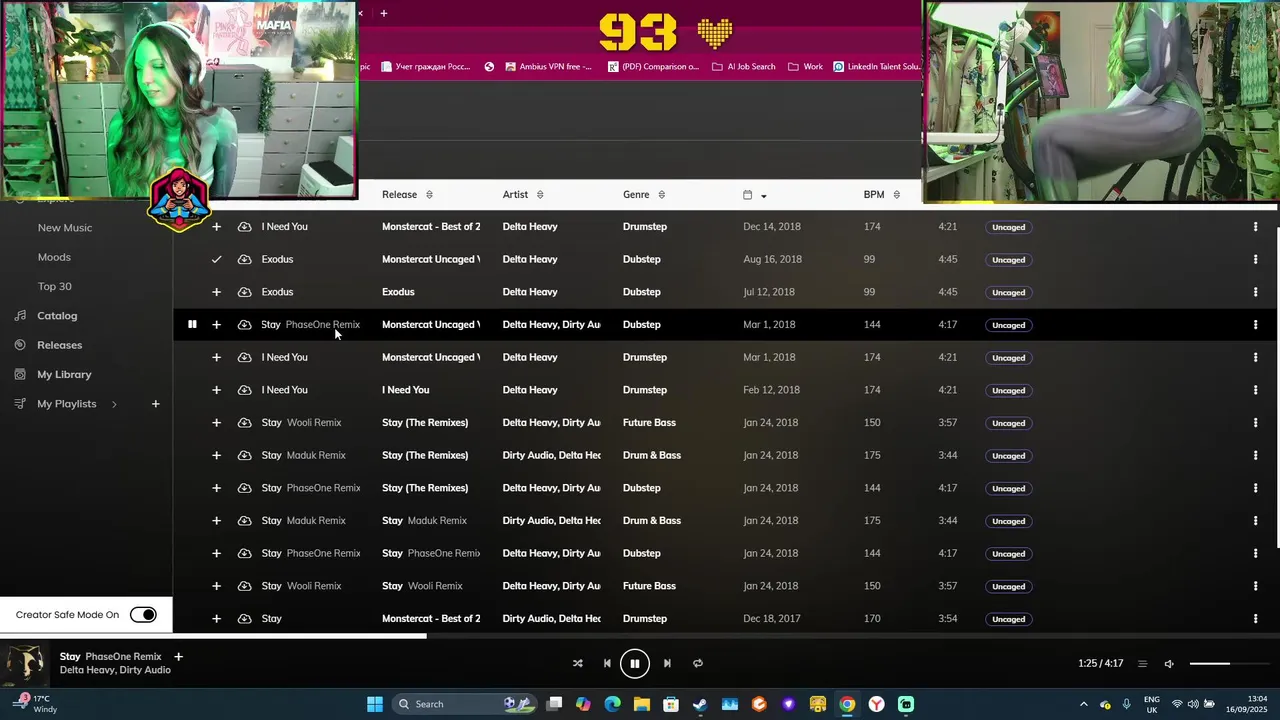The width and height of the screenshot is (1280, 720).
Task: Go to Releases section
Action: point(59,345)
